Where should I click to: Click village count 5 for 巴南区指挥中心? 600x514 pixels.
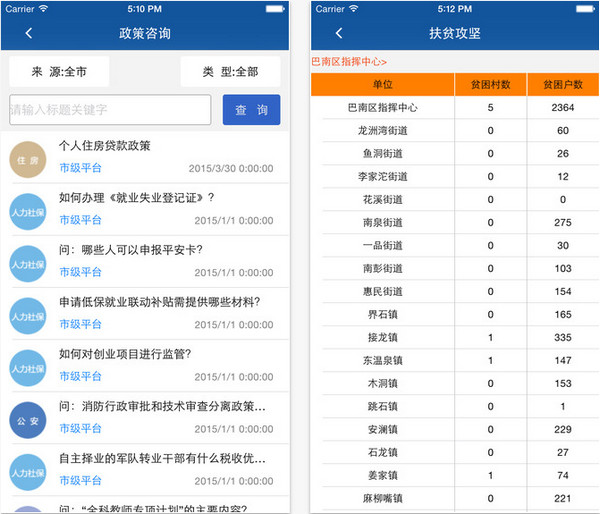click(x=491, y=108)
